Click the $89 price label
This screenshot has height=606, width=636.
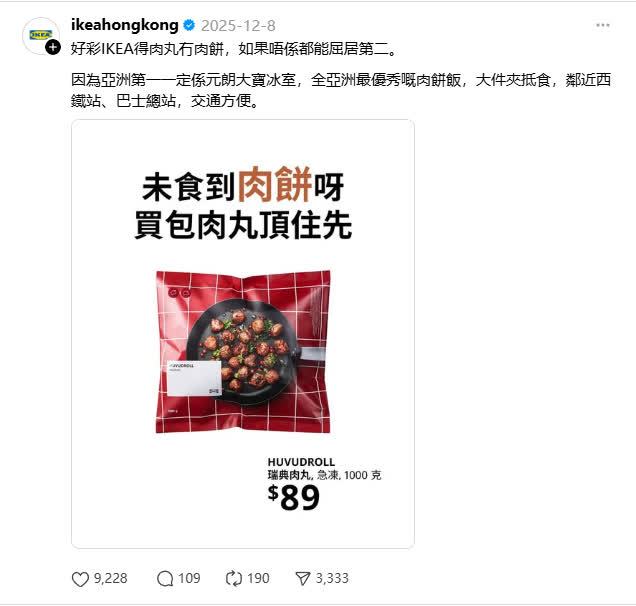pyautogui.click(x=294, y=498)
